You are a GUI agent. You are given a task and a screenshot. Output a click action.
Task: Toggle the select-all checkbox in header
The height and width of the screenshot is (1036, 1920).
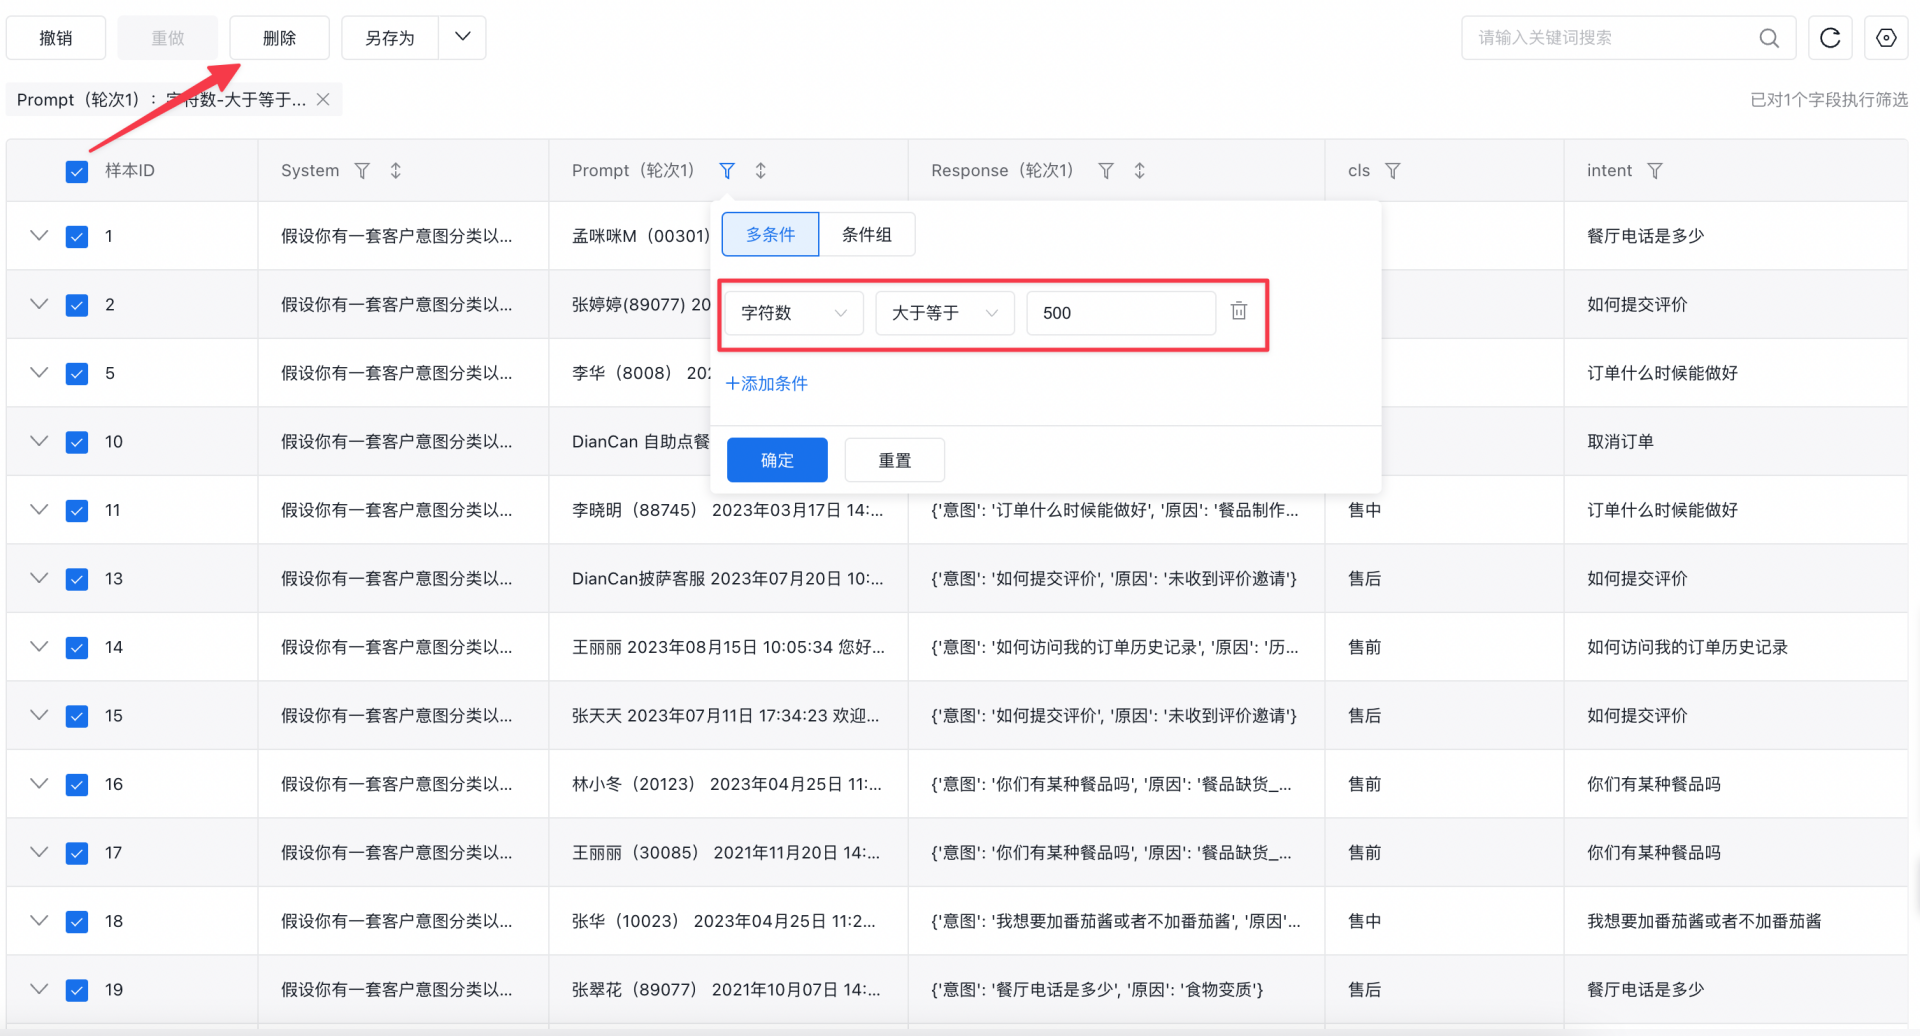point(77,172)
